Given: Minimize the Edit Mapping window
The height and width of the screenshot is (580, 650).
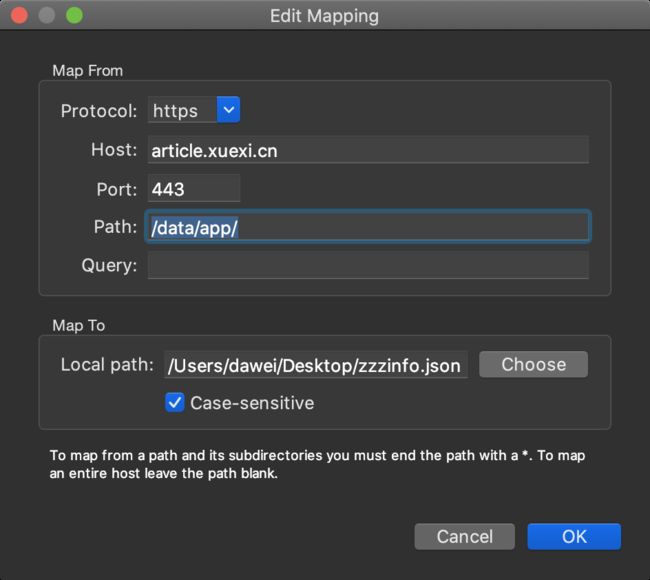Looking at the screenshot, I should tap(47, 15).
